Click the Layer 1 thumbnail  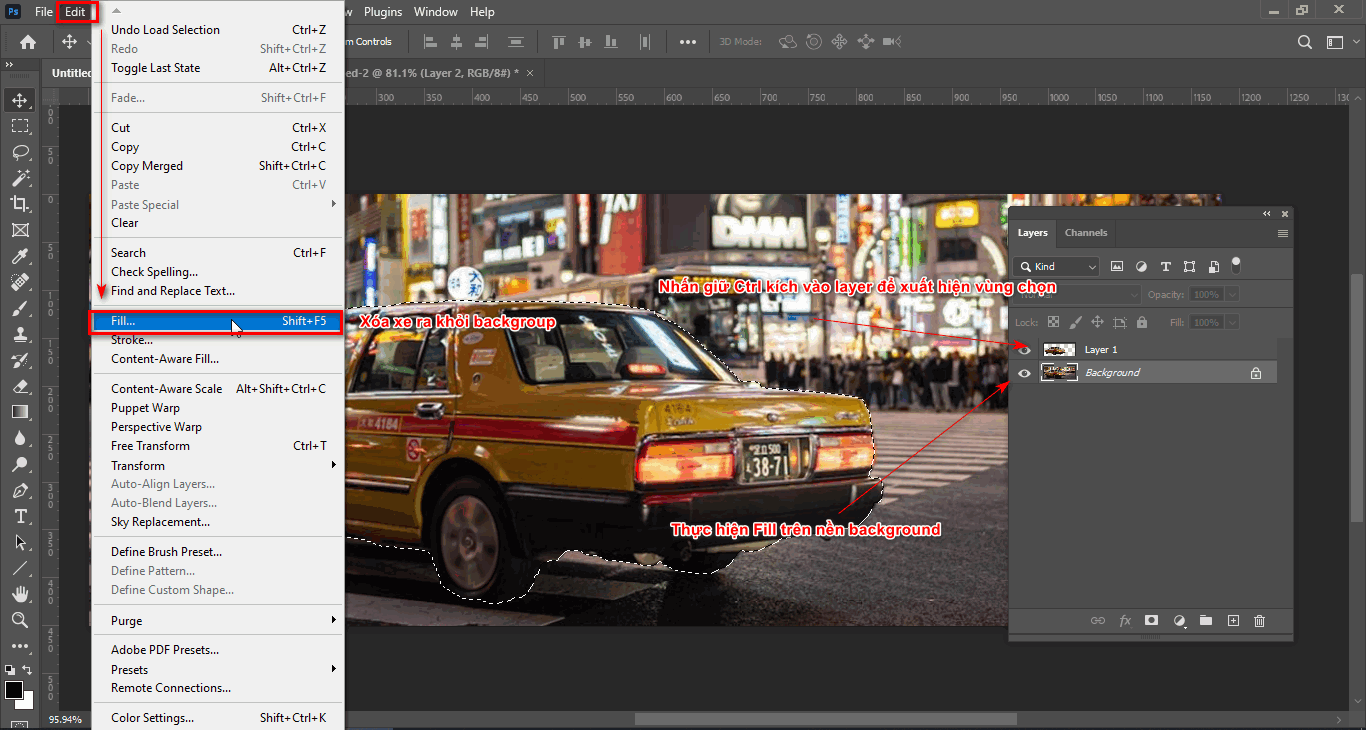[1059, 349]
